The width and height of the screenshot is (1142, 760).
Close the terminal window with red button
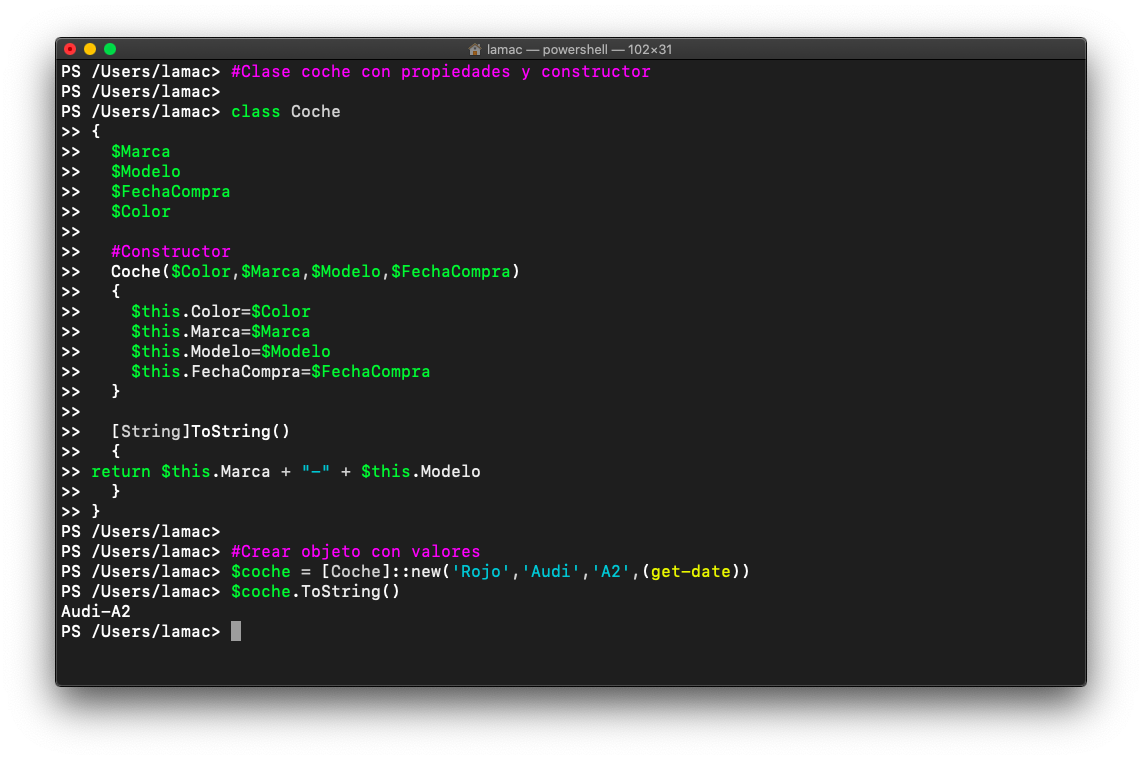[x=70, y=49]
